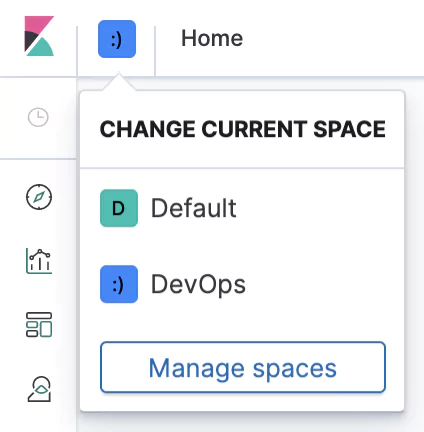Select the green D space avatar
The height and width of the screenshot is (432, 424).
point(119,208)
